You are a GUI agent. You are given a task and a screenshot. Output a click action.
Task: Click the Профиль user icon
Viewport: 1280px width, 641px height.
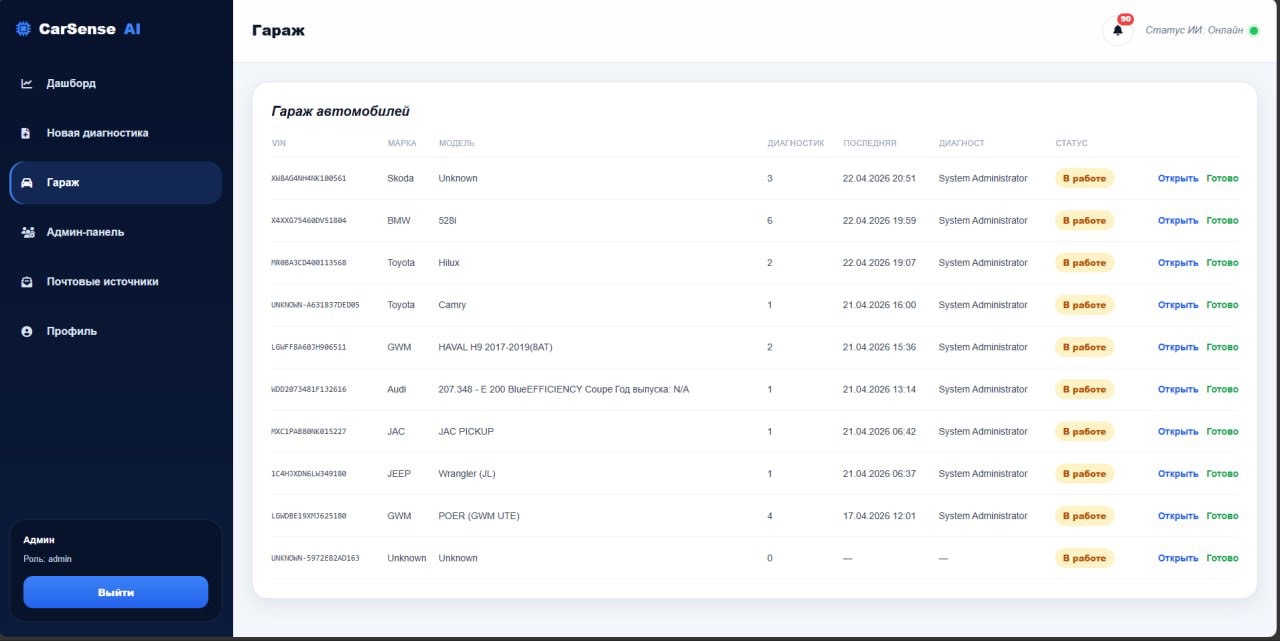(27, 331)
